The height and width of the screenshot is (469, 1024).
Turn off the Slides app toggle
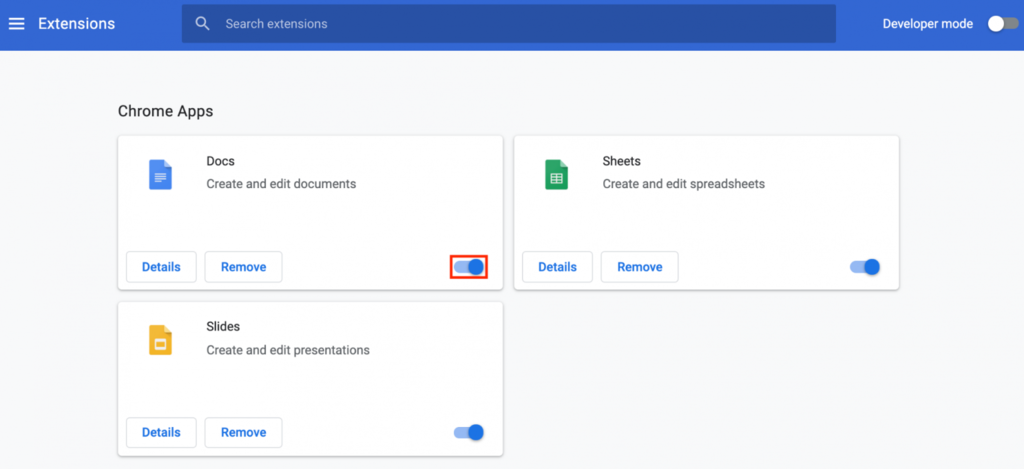(x=469, y=432)
